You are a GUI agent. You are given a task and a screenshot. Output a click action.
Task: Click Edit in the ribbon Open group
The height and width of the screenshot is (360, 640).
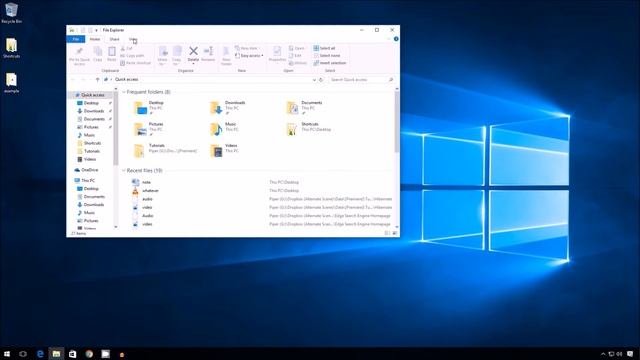coord(295,56)
